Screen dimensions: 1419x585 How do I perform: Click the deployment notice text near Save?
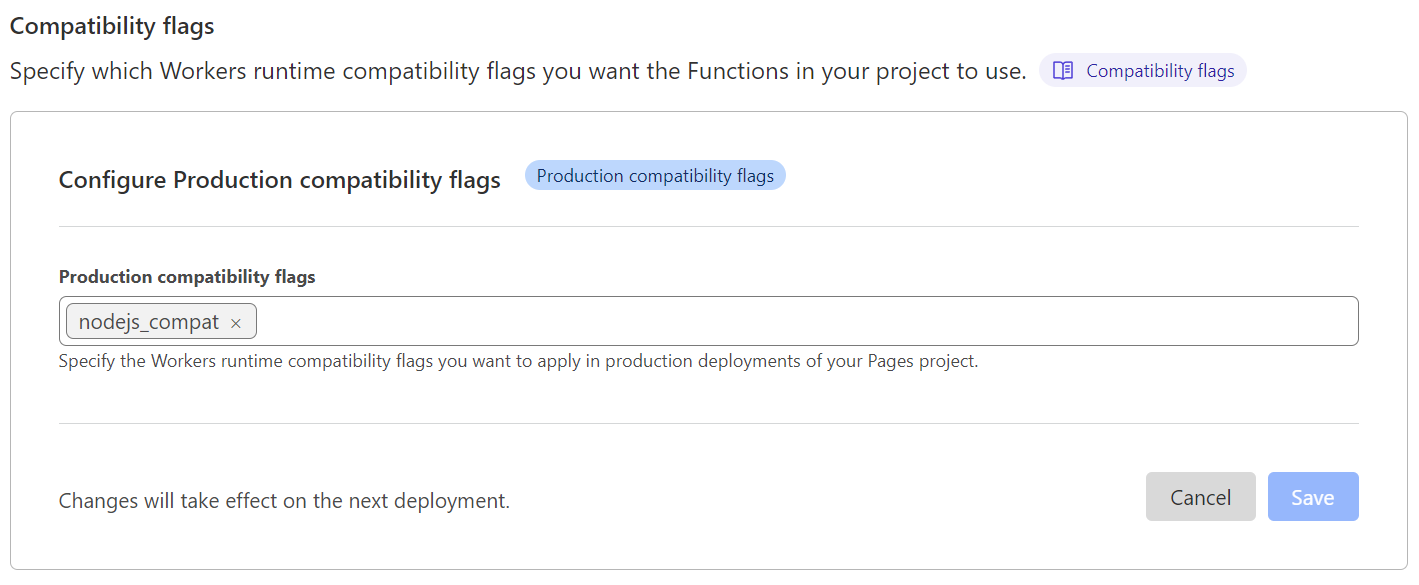coord(283,500)
